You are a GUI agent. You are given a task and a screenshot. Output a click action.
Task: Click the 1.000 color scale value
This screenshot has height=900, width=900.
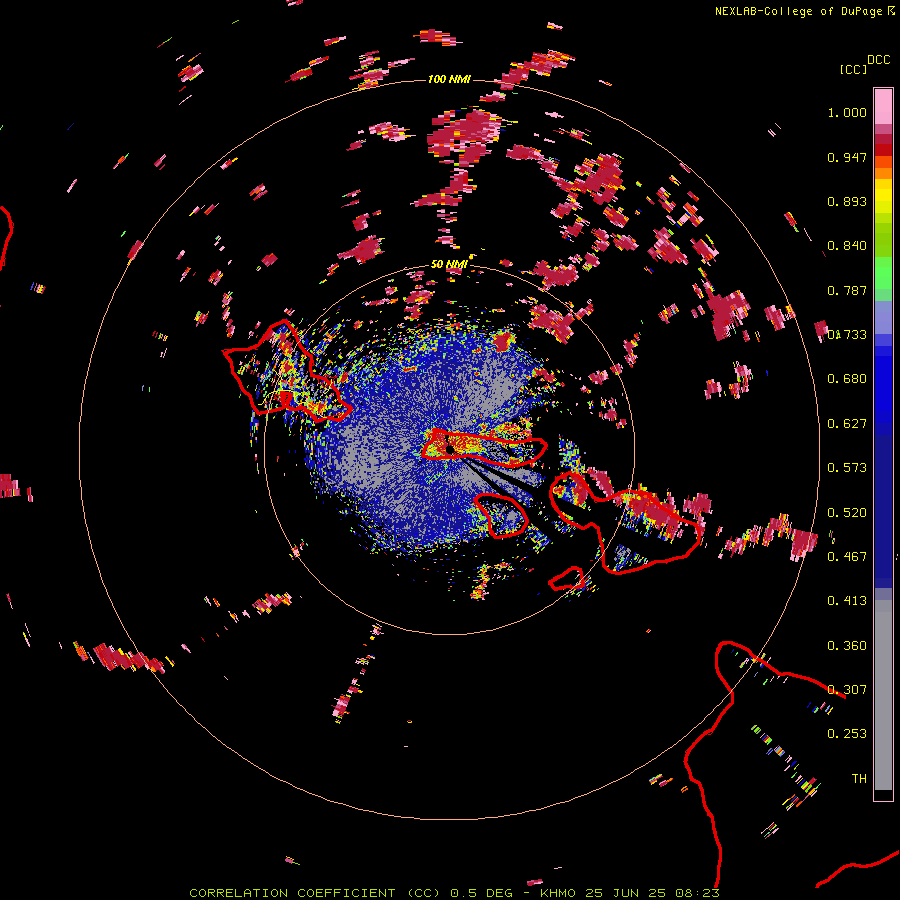click(x=847, y=112)
